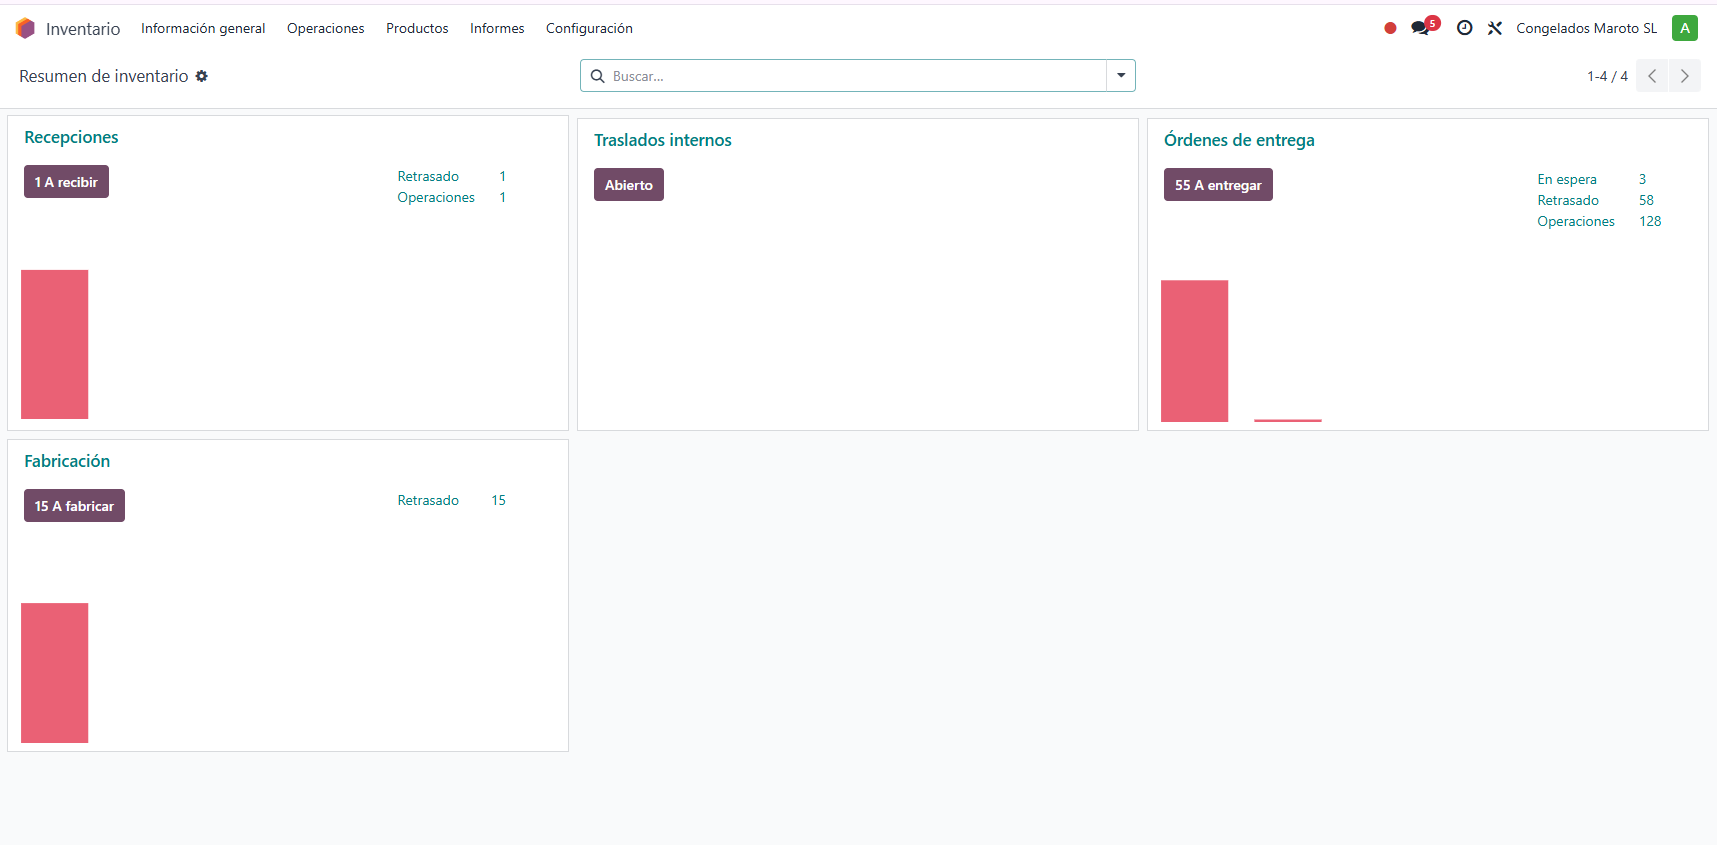Go to next page with right chevron
The width and height of the screenshot is (1717, 845).
[x=1684, y=76]
